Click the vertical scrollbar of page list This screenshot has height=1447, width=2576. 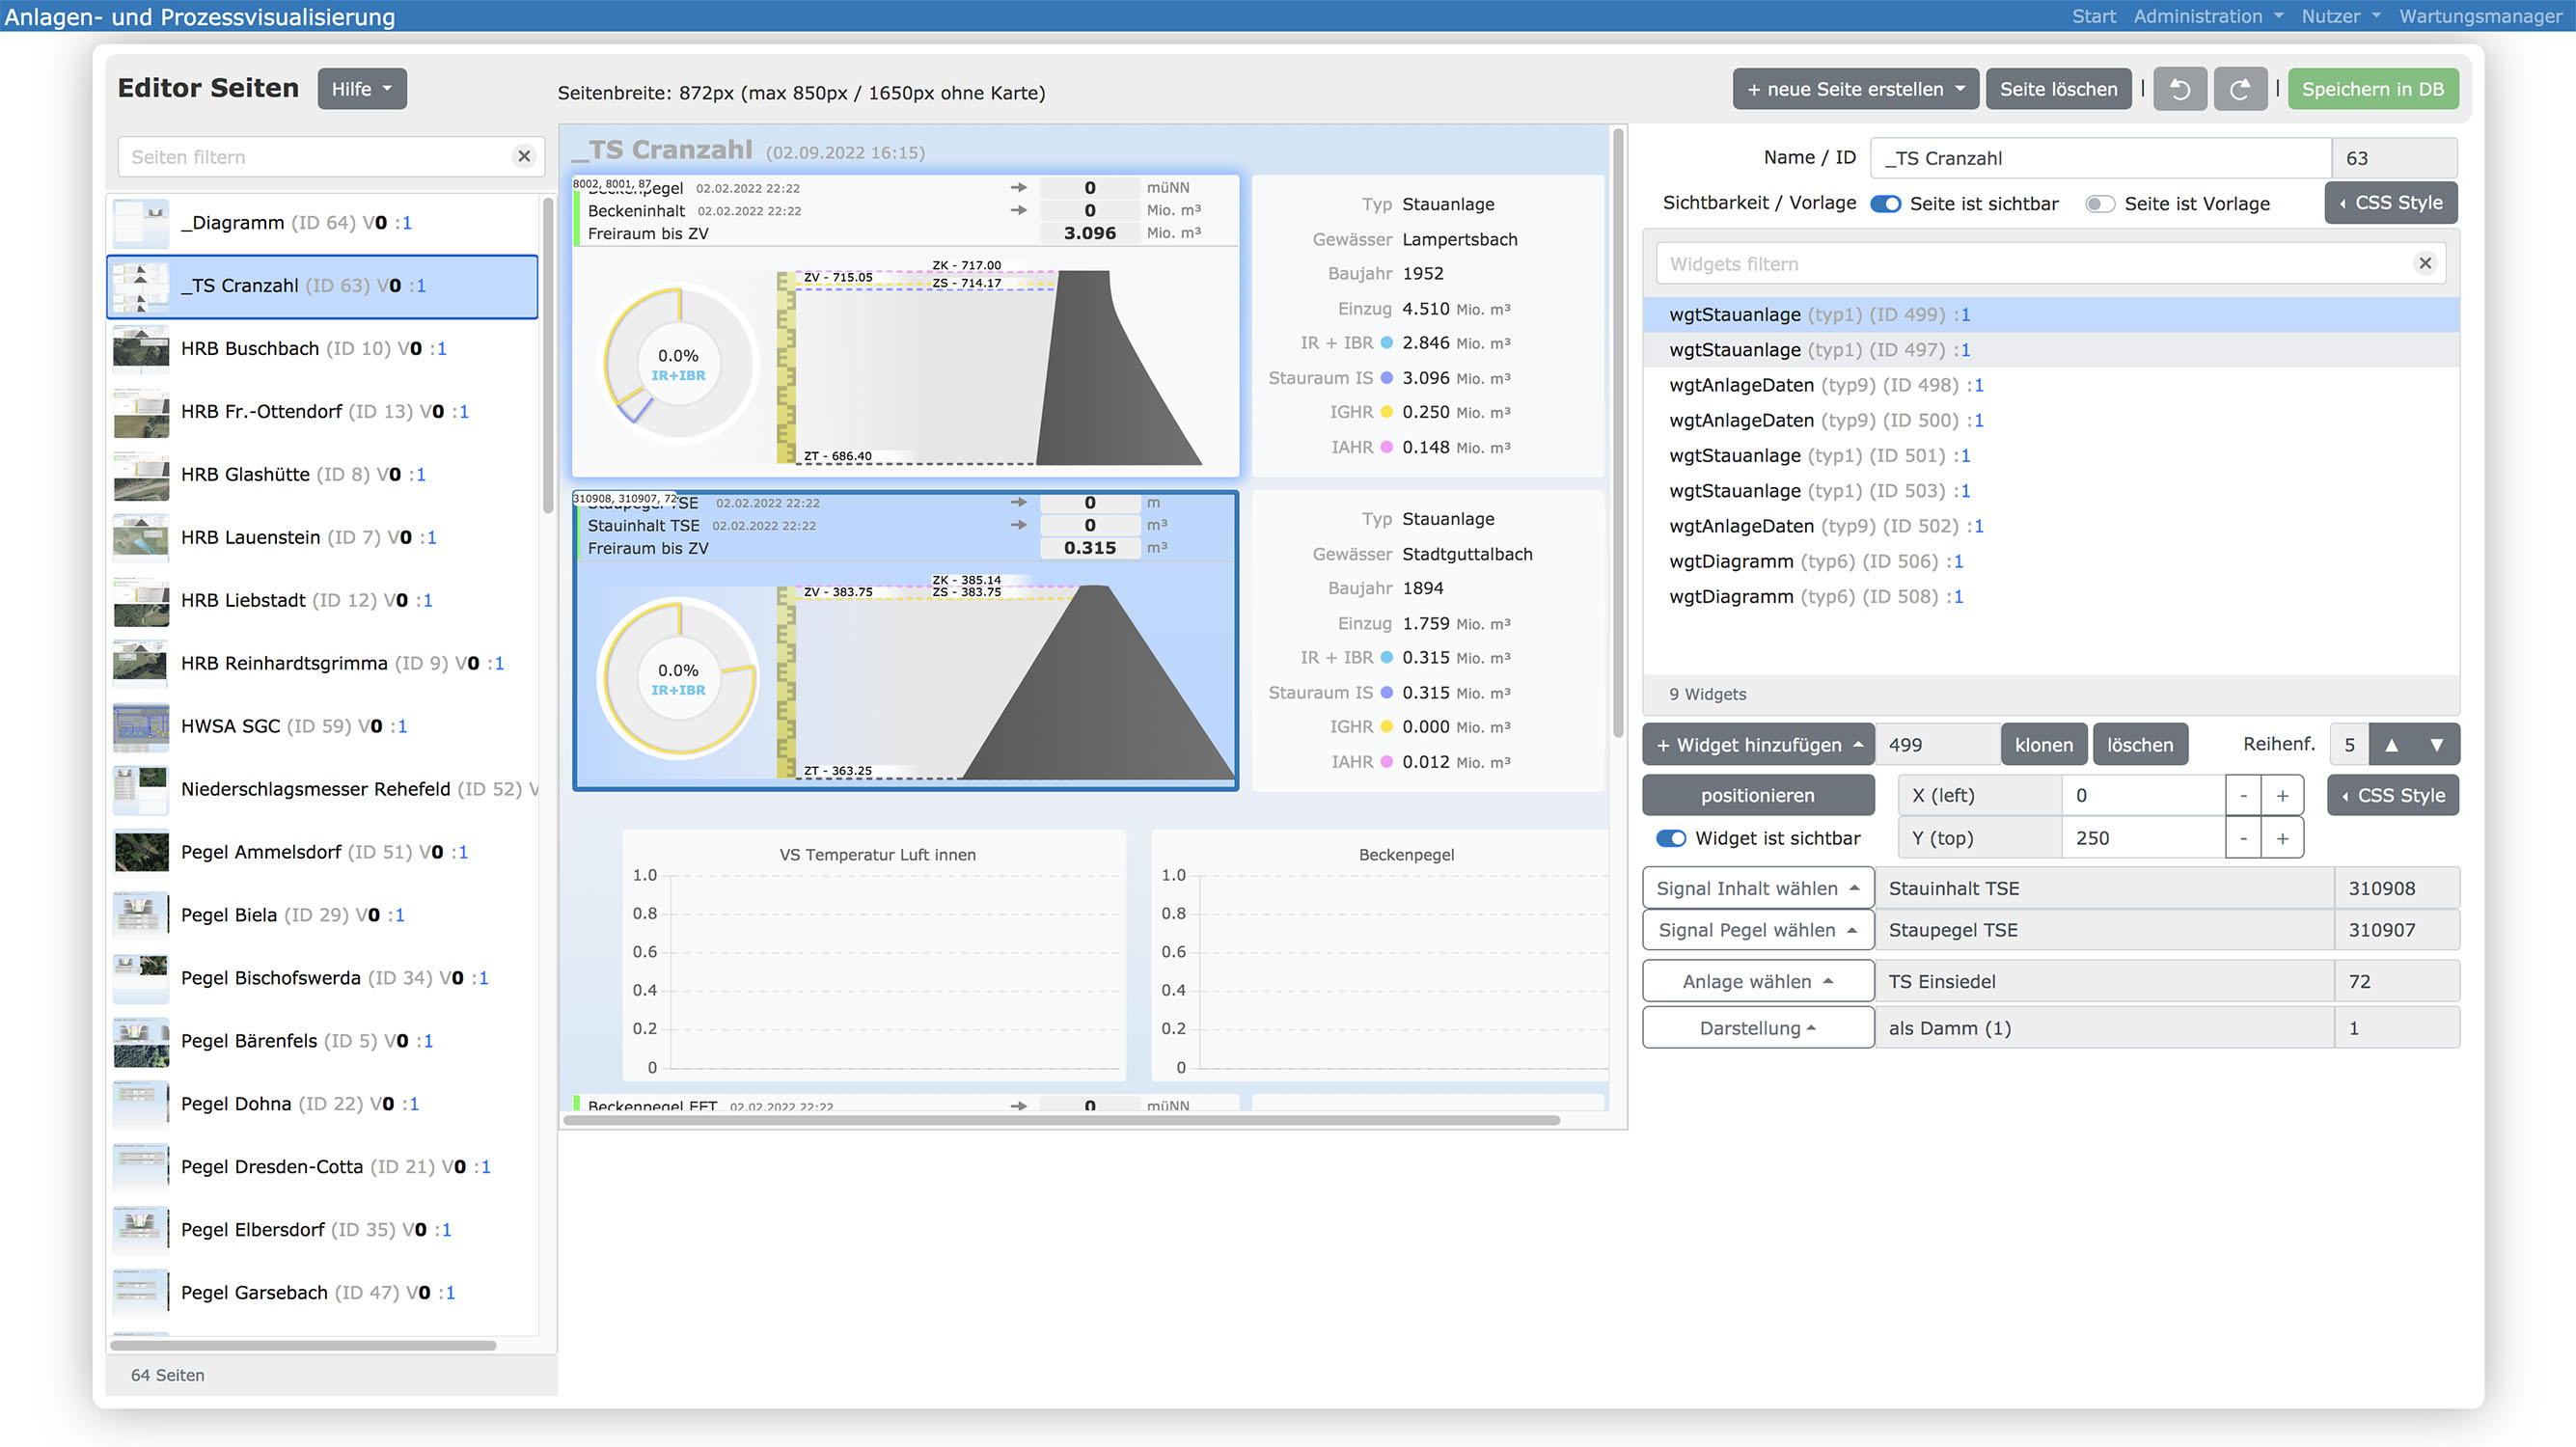(x=548, y=355)
